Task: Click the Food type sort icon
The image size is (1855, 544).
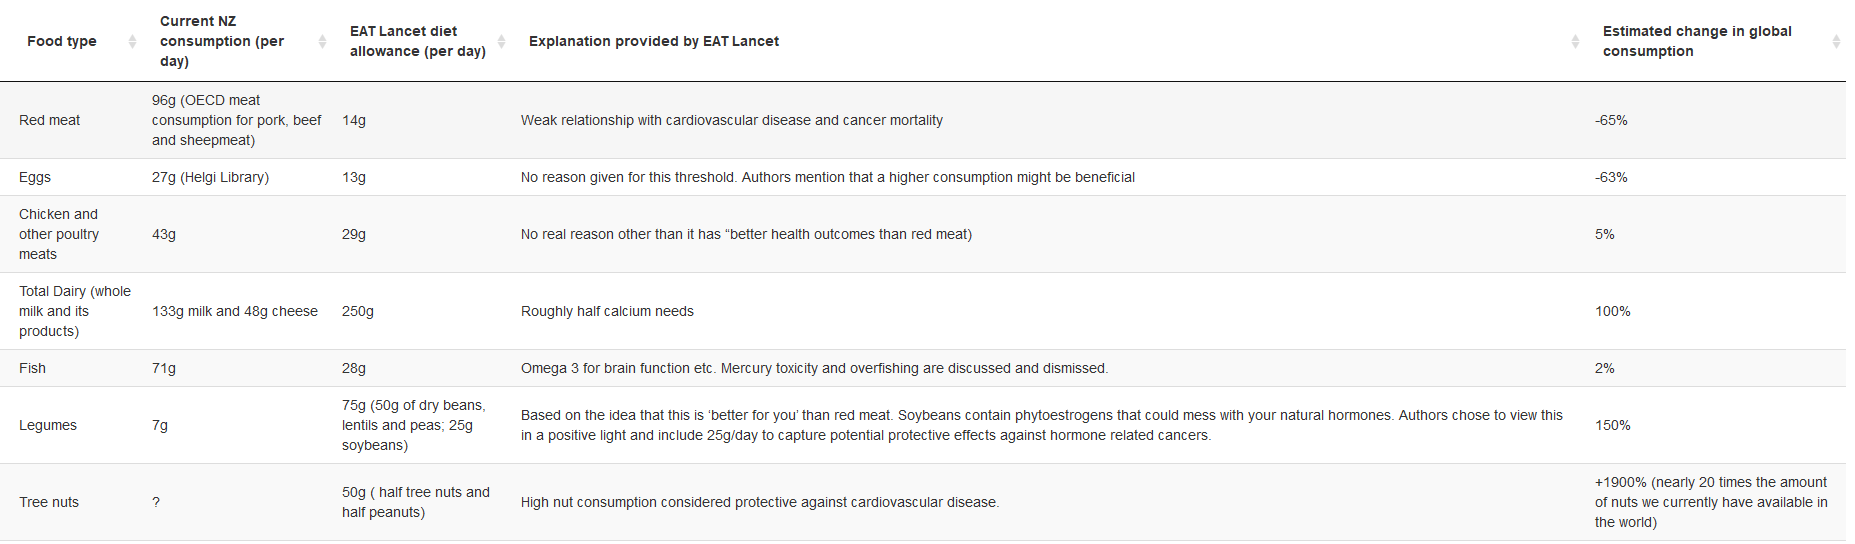Action: pos(132,41)
